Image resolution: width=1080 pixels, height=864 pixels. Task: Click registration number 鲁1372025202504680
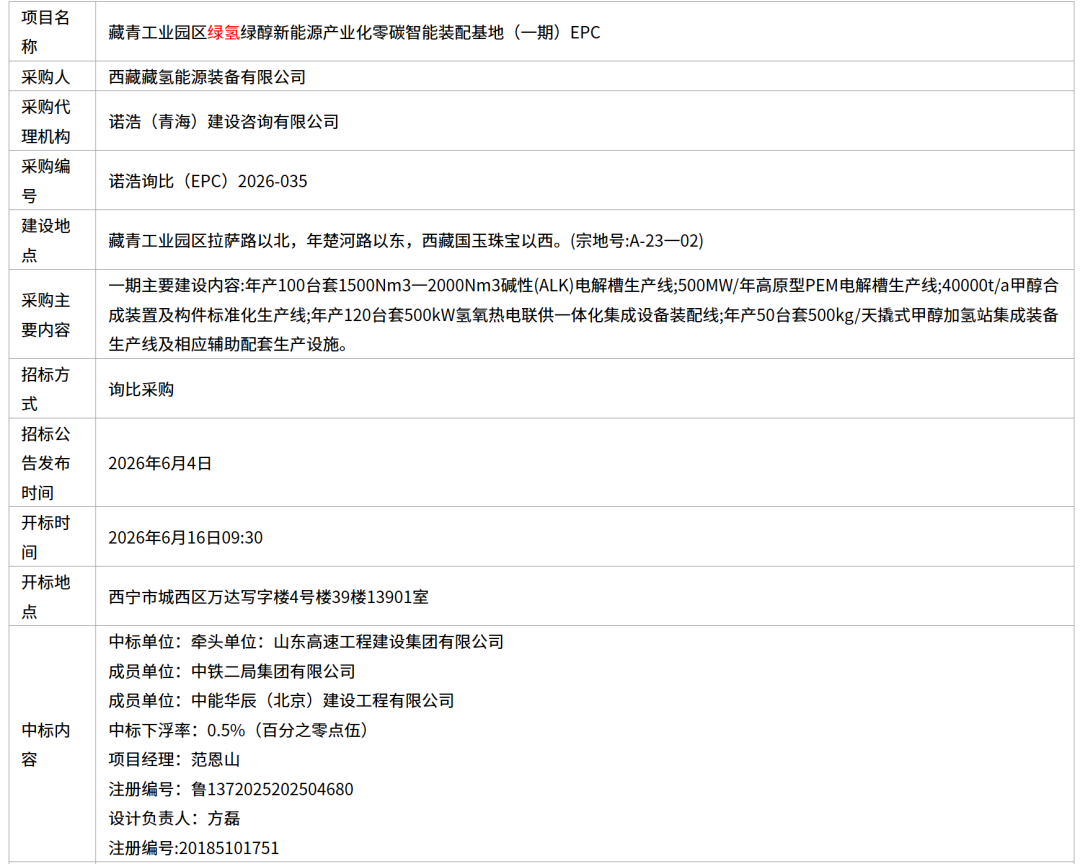[x=231, y=790]
